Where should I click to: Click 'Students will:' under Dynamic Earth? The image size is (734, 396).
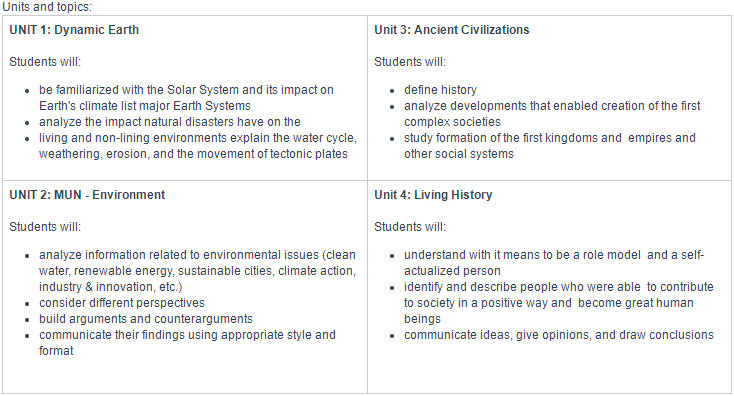[x=45, y=62]
